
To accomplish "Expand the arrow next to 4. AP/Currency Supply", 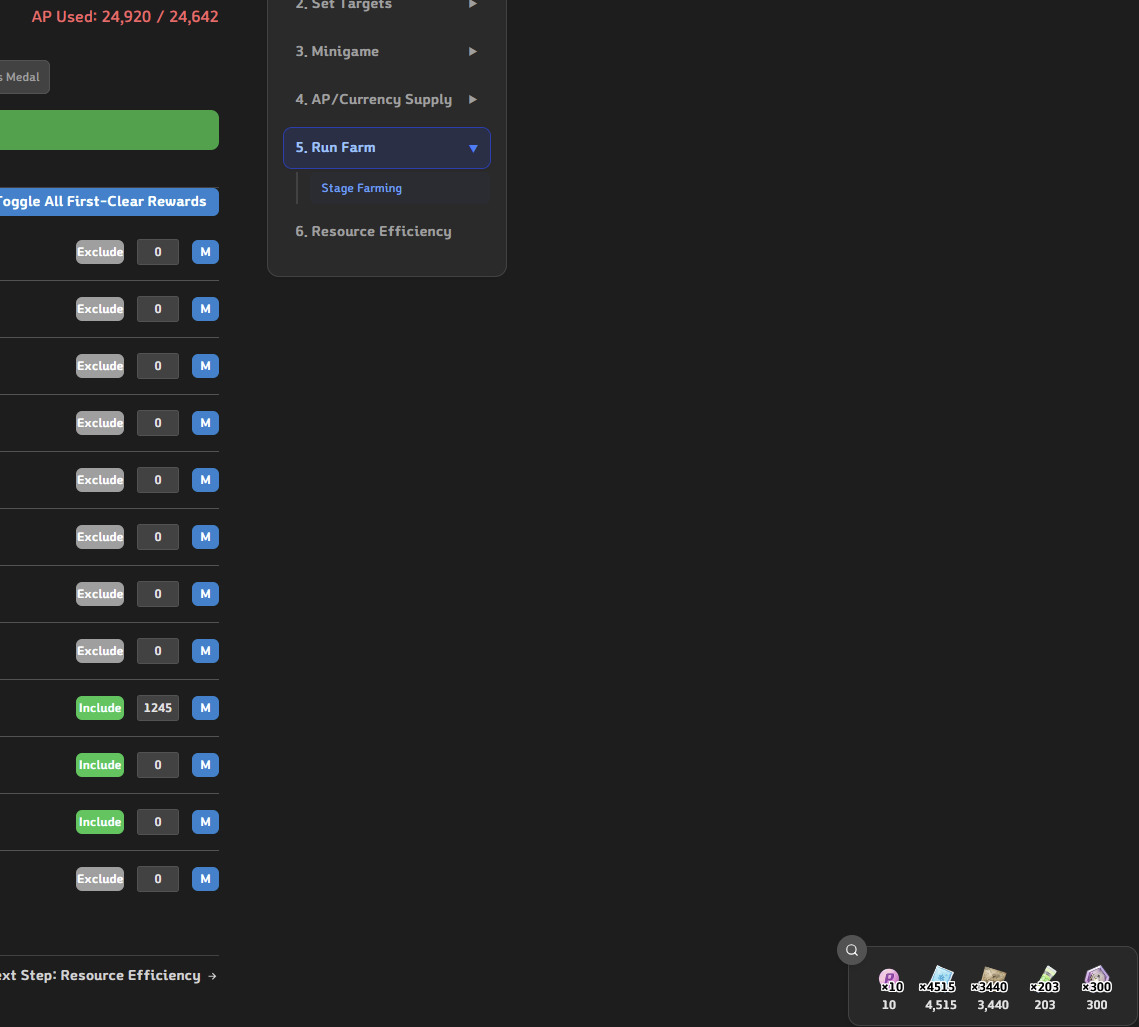I will click(x=473, y=100).
